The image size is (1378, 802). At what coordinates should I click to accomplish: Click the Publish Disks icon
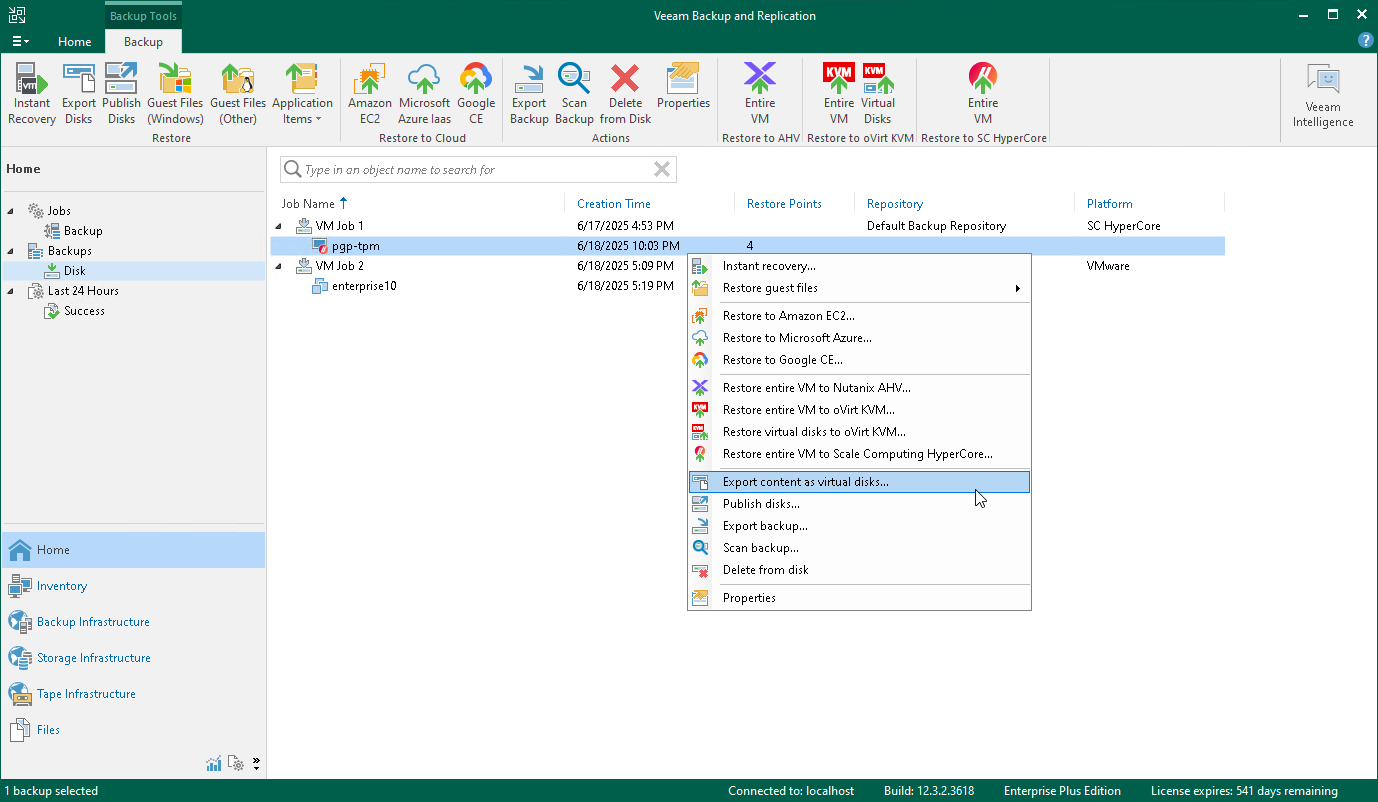click(120, 90)
